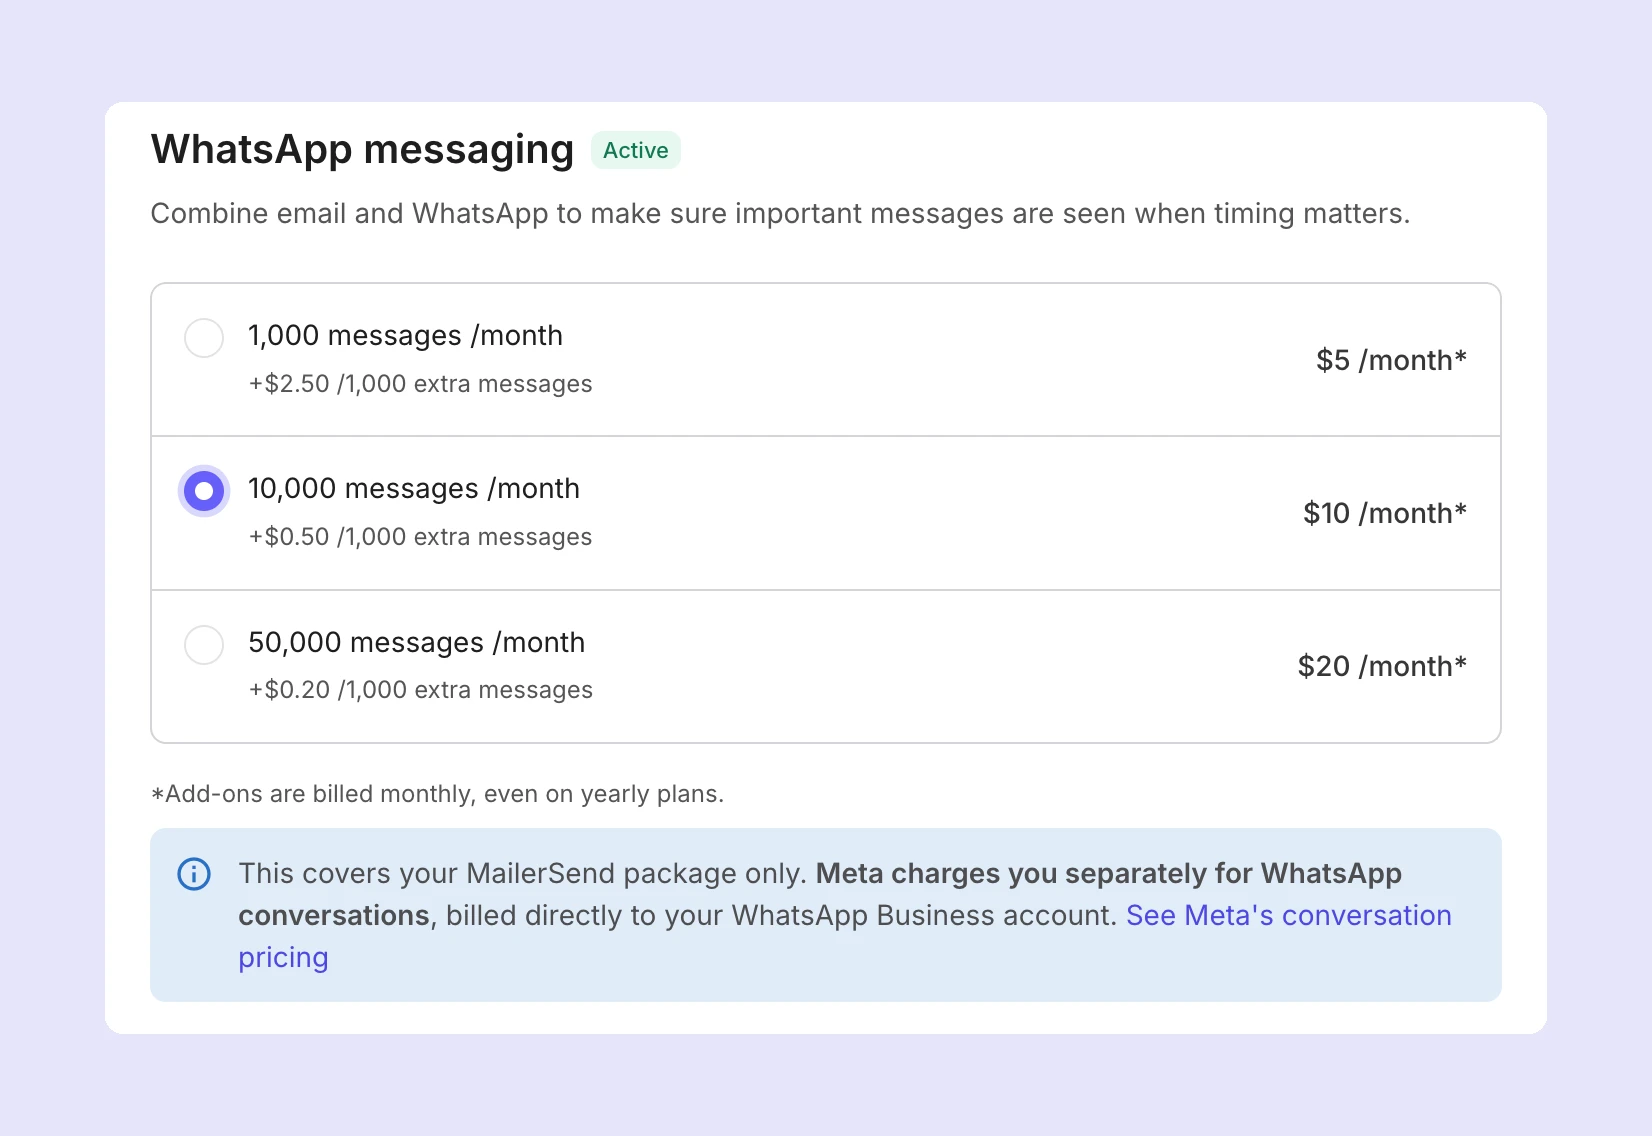Click the "WhatsApp messaging" heading
This screenshot has width=1652, height=1136.
(x=363, y=149)
